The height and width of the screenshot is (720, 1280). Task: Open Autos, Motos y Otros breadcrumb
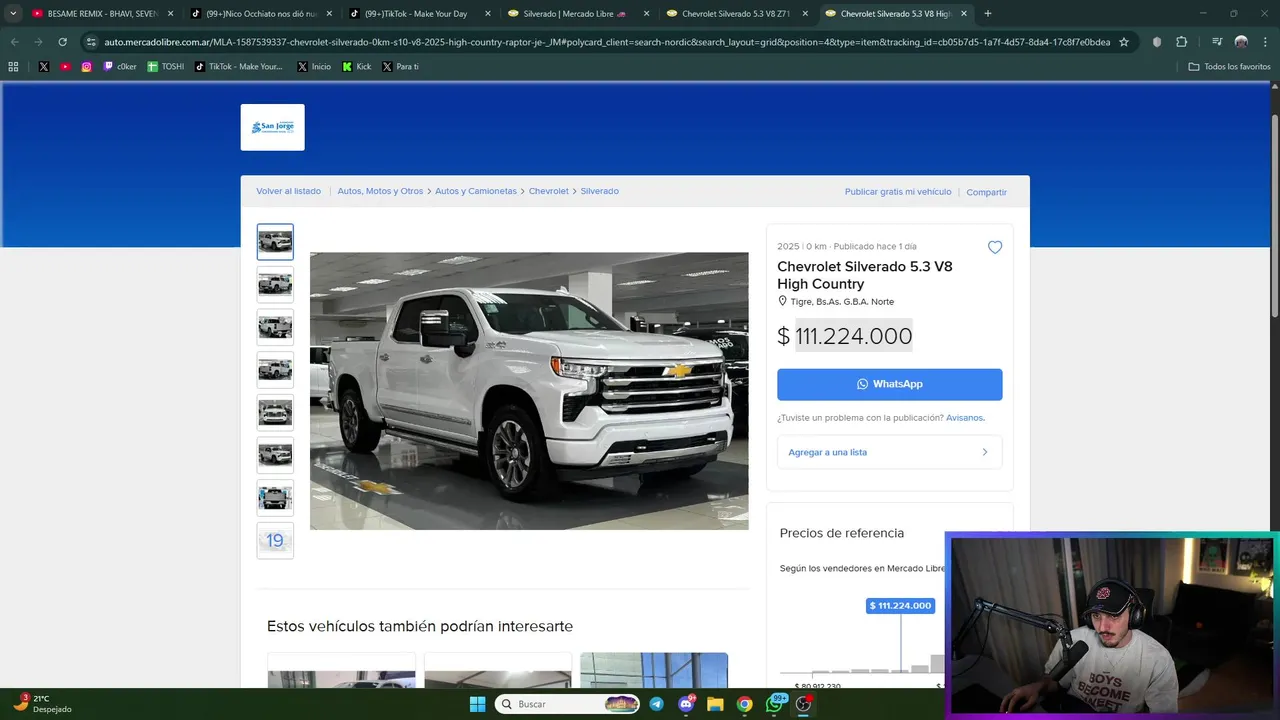click(x=380, y=191)
